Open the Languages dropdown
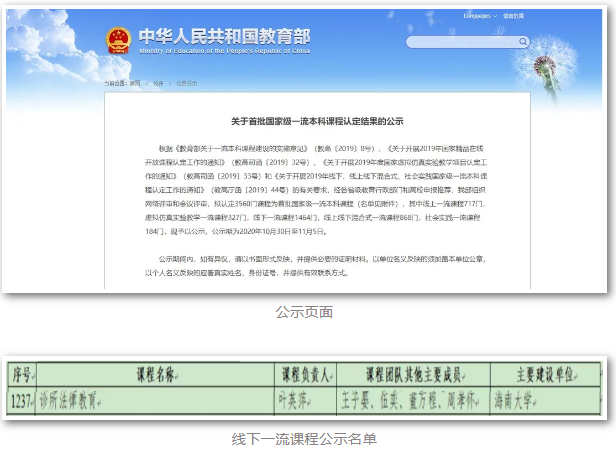 point(479,16)
